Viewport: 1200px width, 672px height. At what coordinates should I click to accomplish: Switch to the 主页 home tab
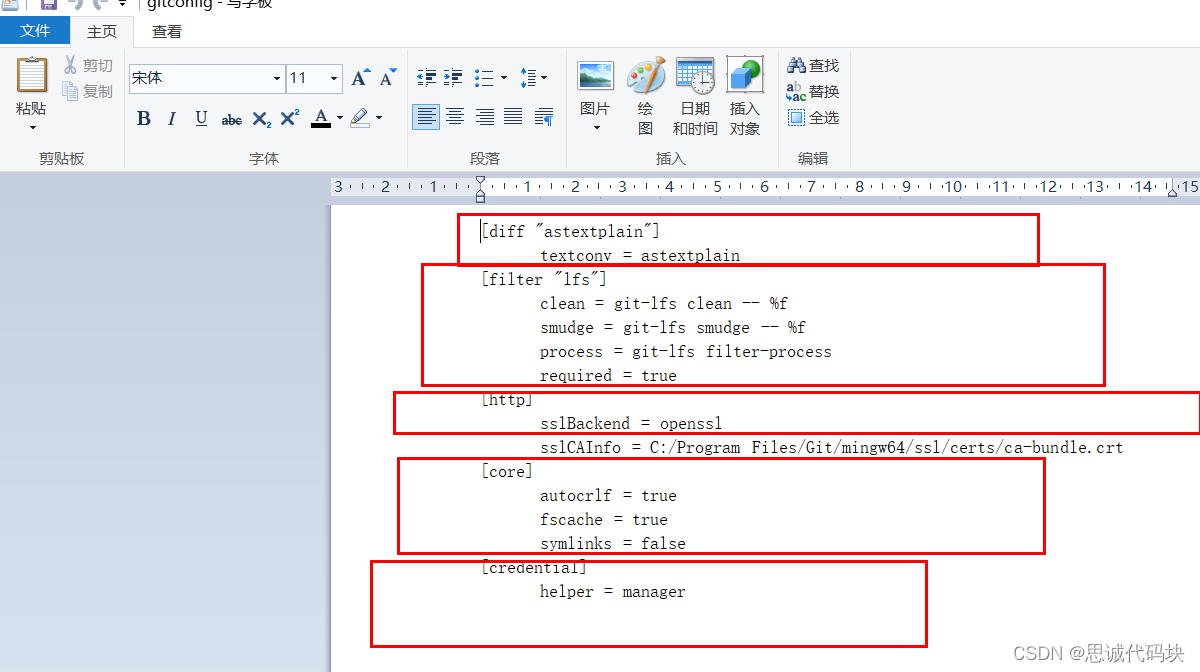[x=102, y=31]
